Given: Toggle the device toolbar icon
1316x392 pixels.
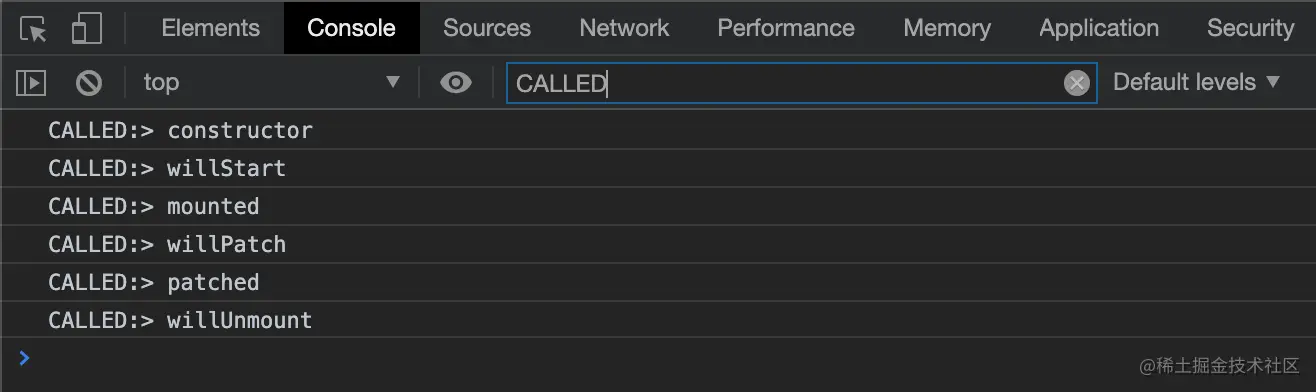Looking at the screenshot, I should (87, 29).
